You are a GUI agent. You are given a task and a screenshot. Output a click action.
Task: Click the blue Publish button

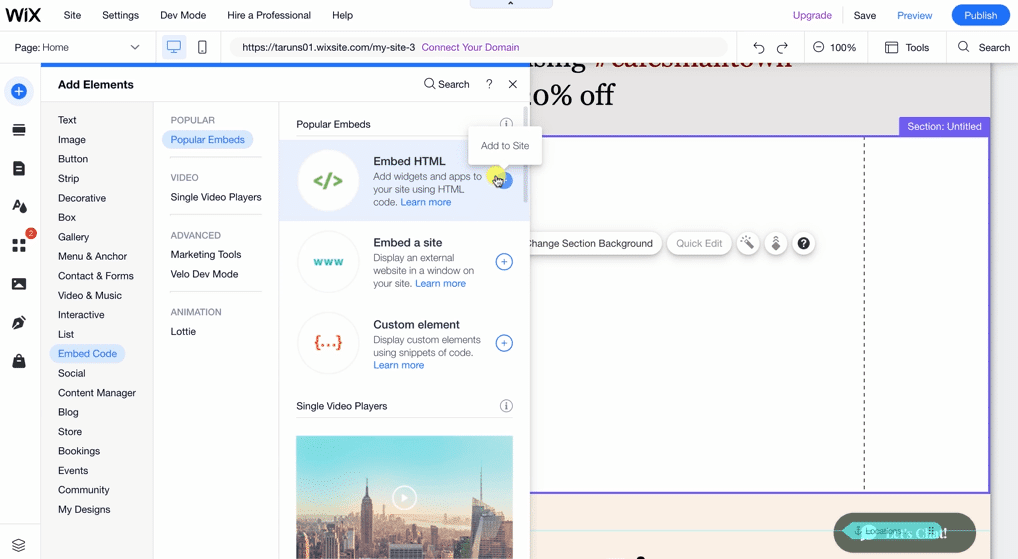pos(979,15)
